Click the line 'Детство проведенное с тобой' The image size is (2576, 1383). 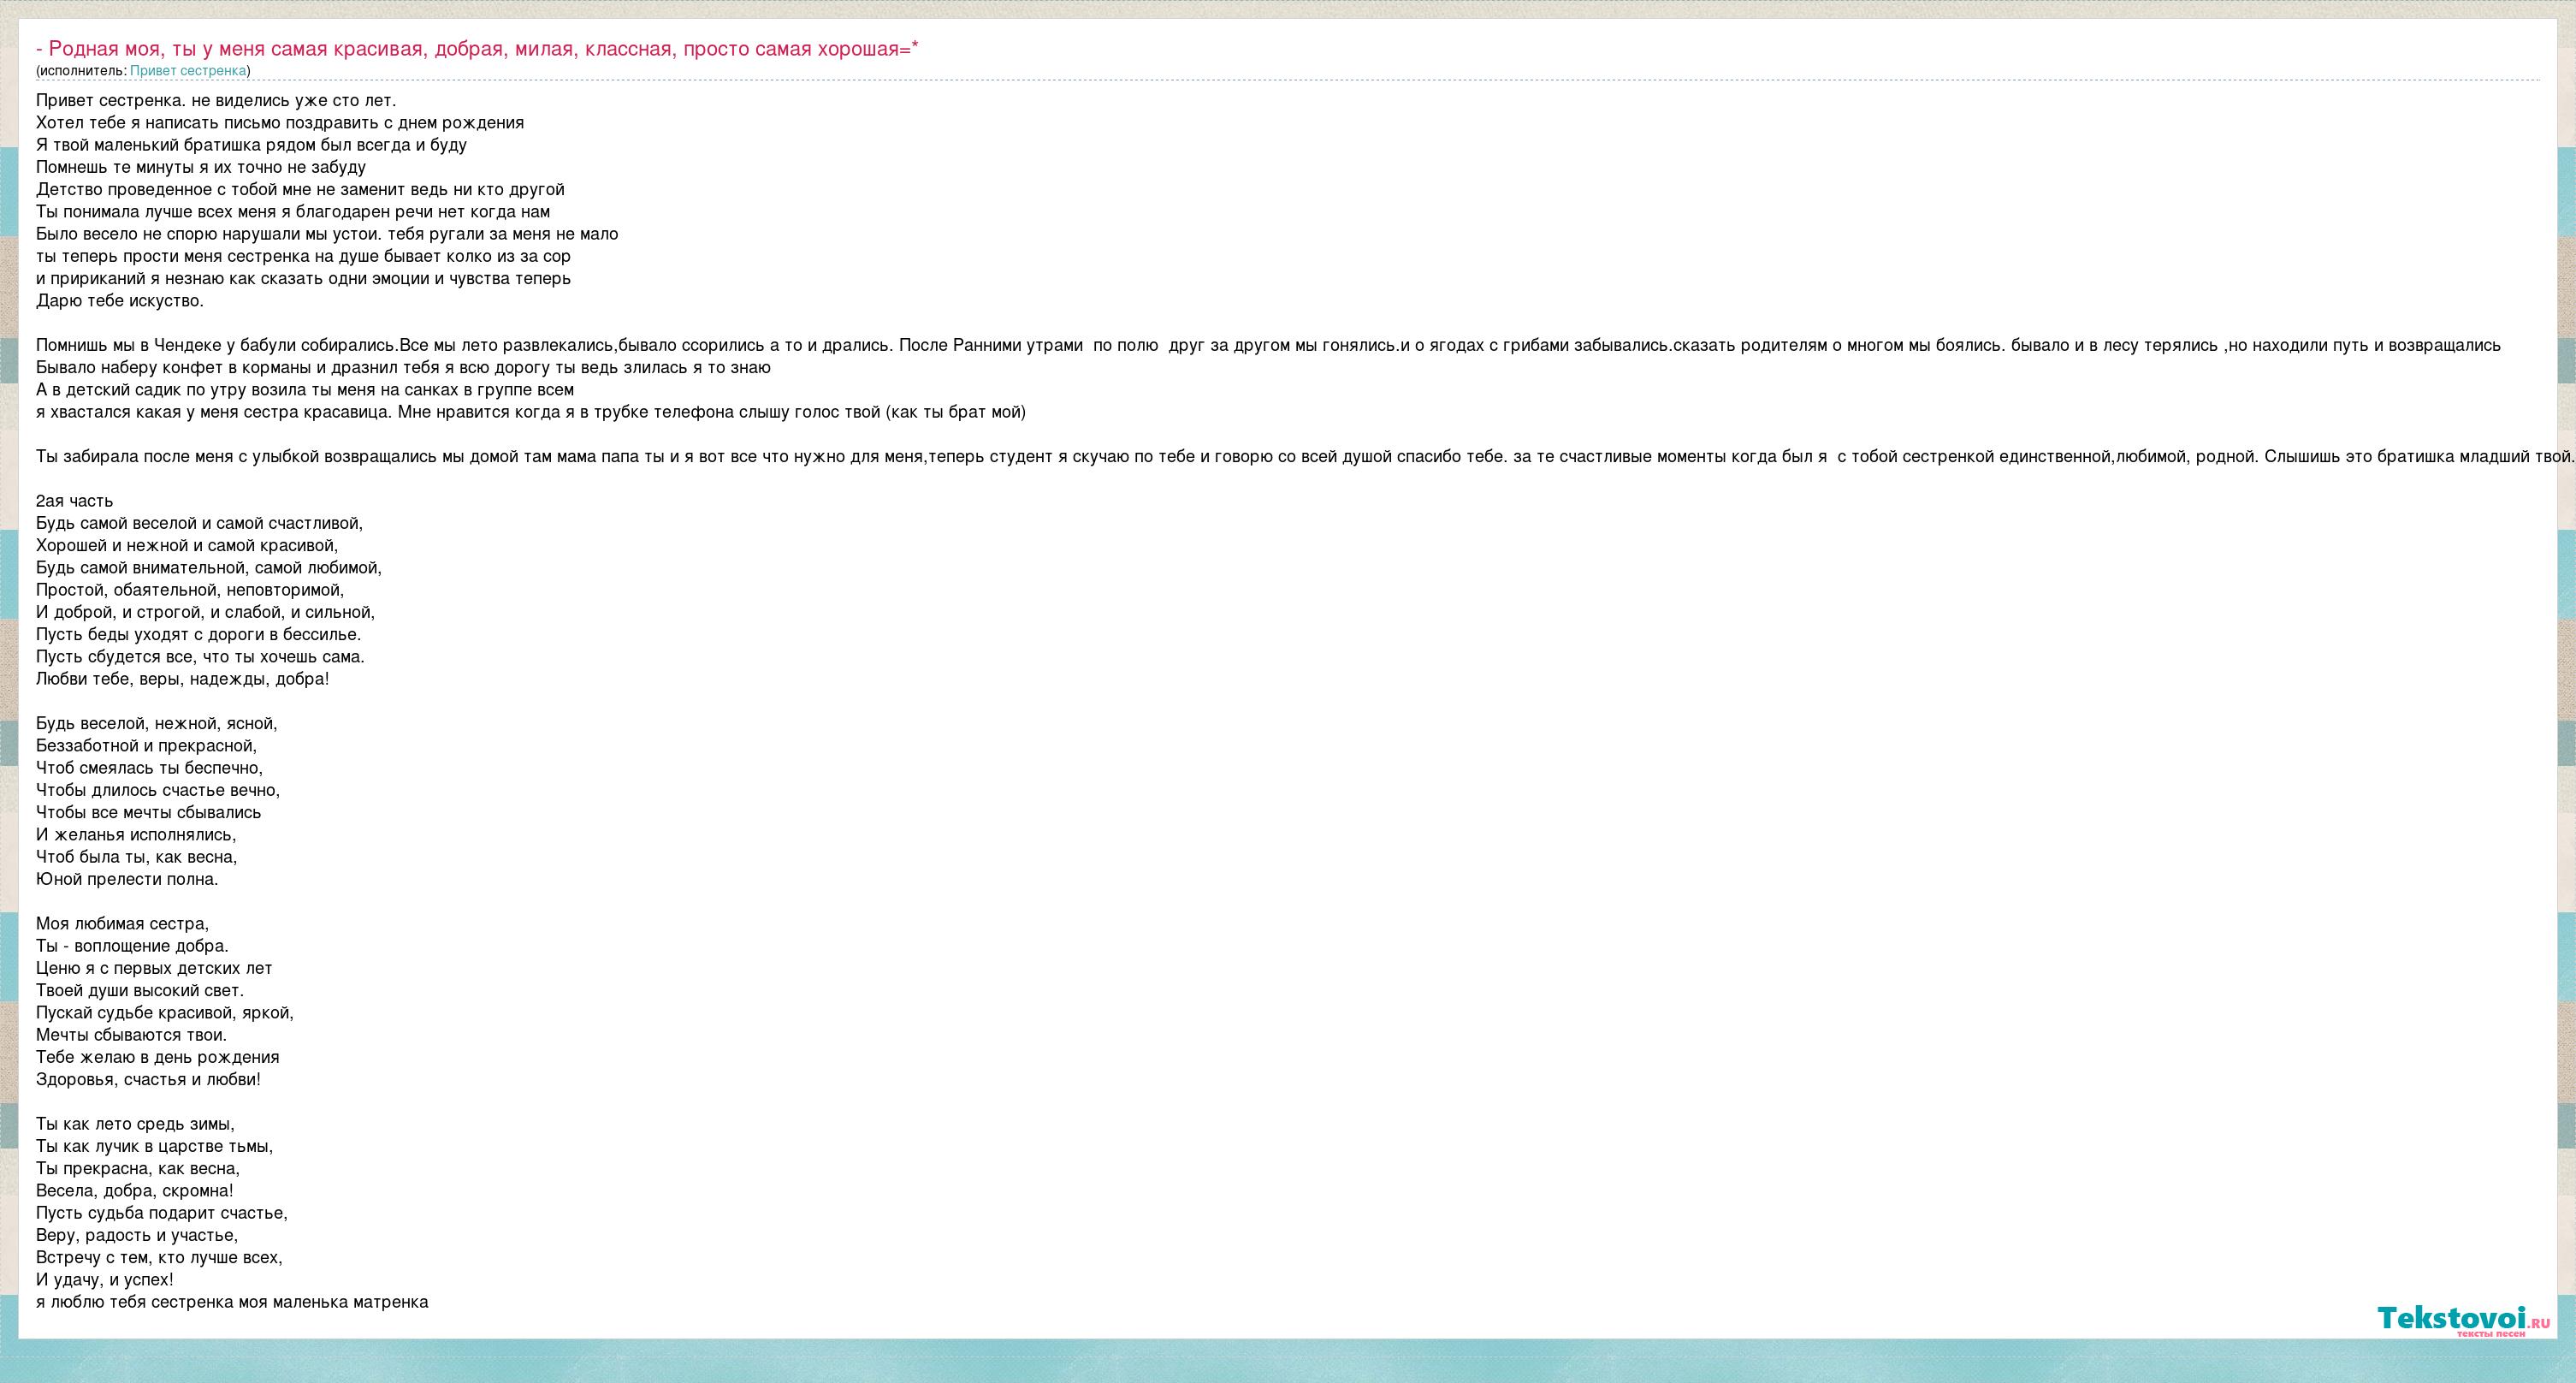(x=300, y=190)
